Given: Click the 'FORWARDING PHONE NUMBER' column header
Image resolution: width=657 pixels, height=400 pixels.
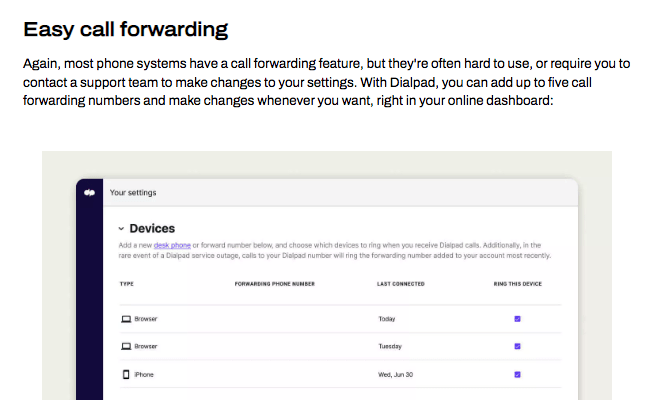Looking at the screenshot, I should click(274, 284).
